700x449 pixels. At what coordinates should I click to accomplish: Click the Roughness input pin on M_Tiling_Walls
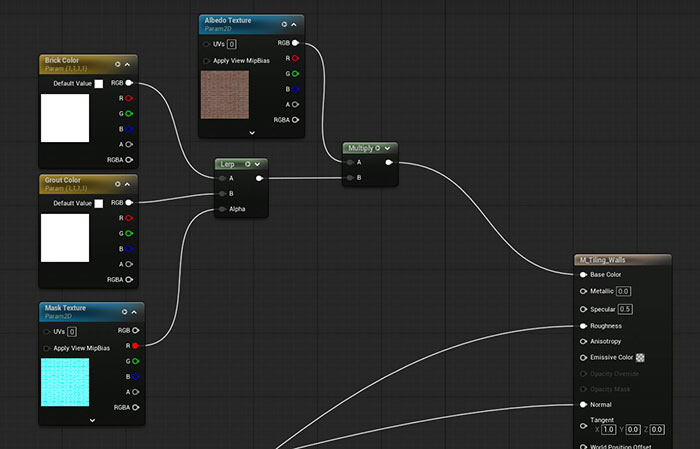point(583,325)
